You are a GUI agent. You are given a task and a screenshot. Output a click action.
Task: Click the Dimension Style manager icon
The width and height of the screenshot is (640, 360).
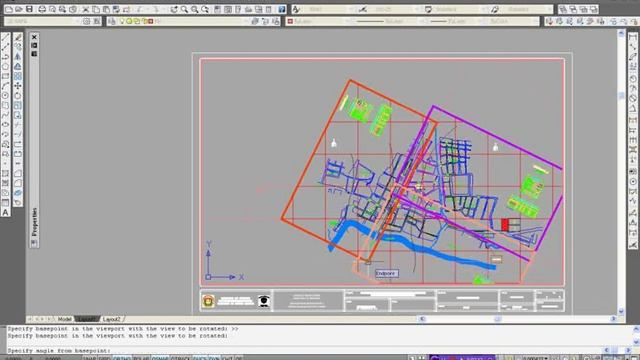point(362,9)
